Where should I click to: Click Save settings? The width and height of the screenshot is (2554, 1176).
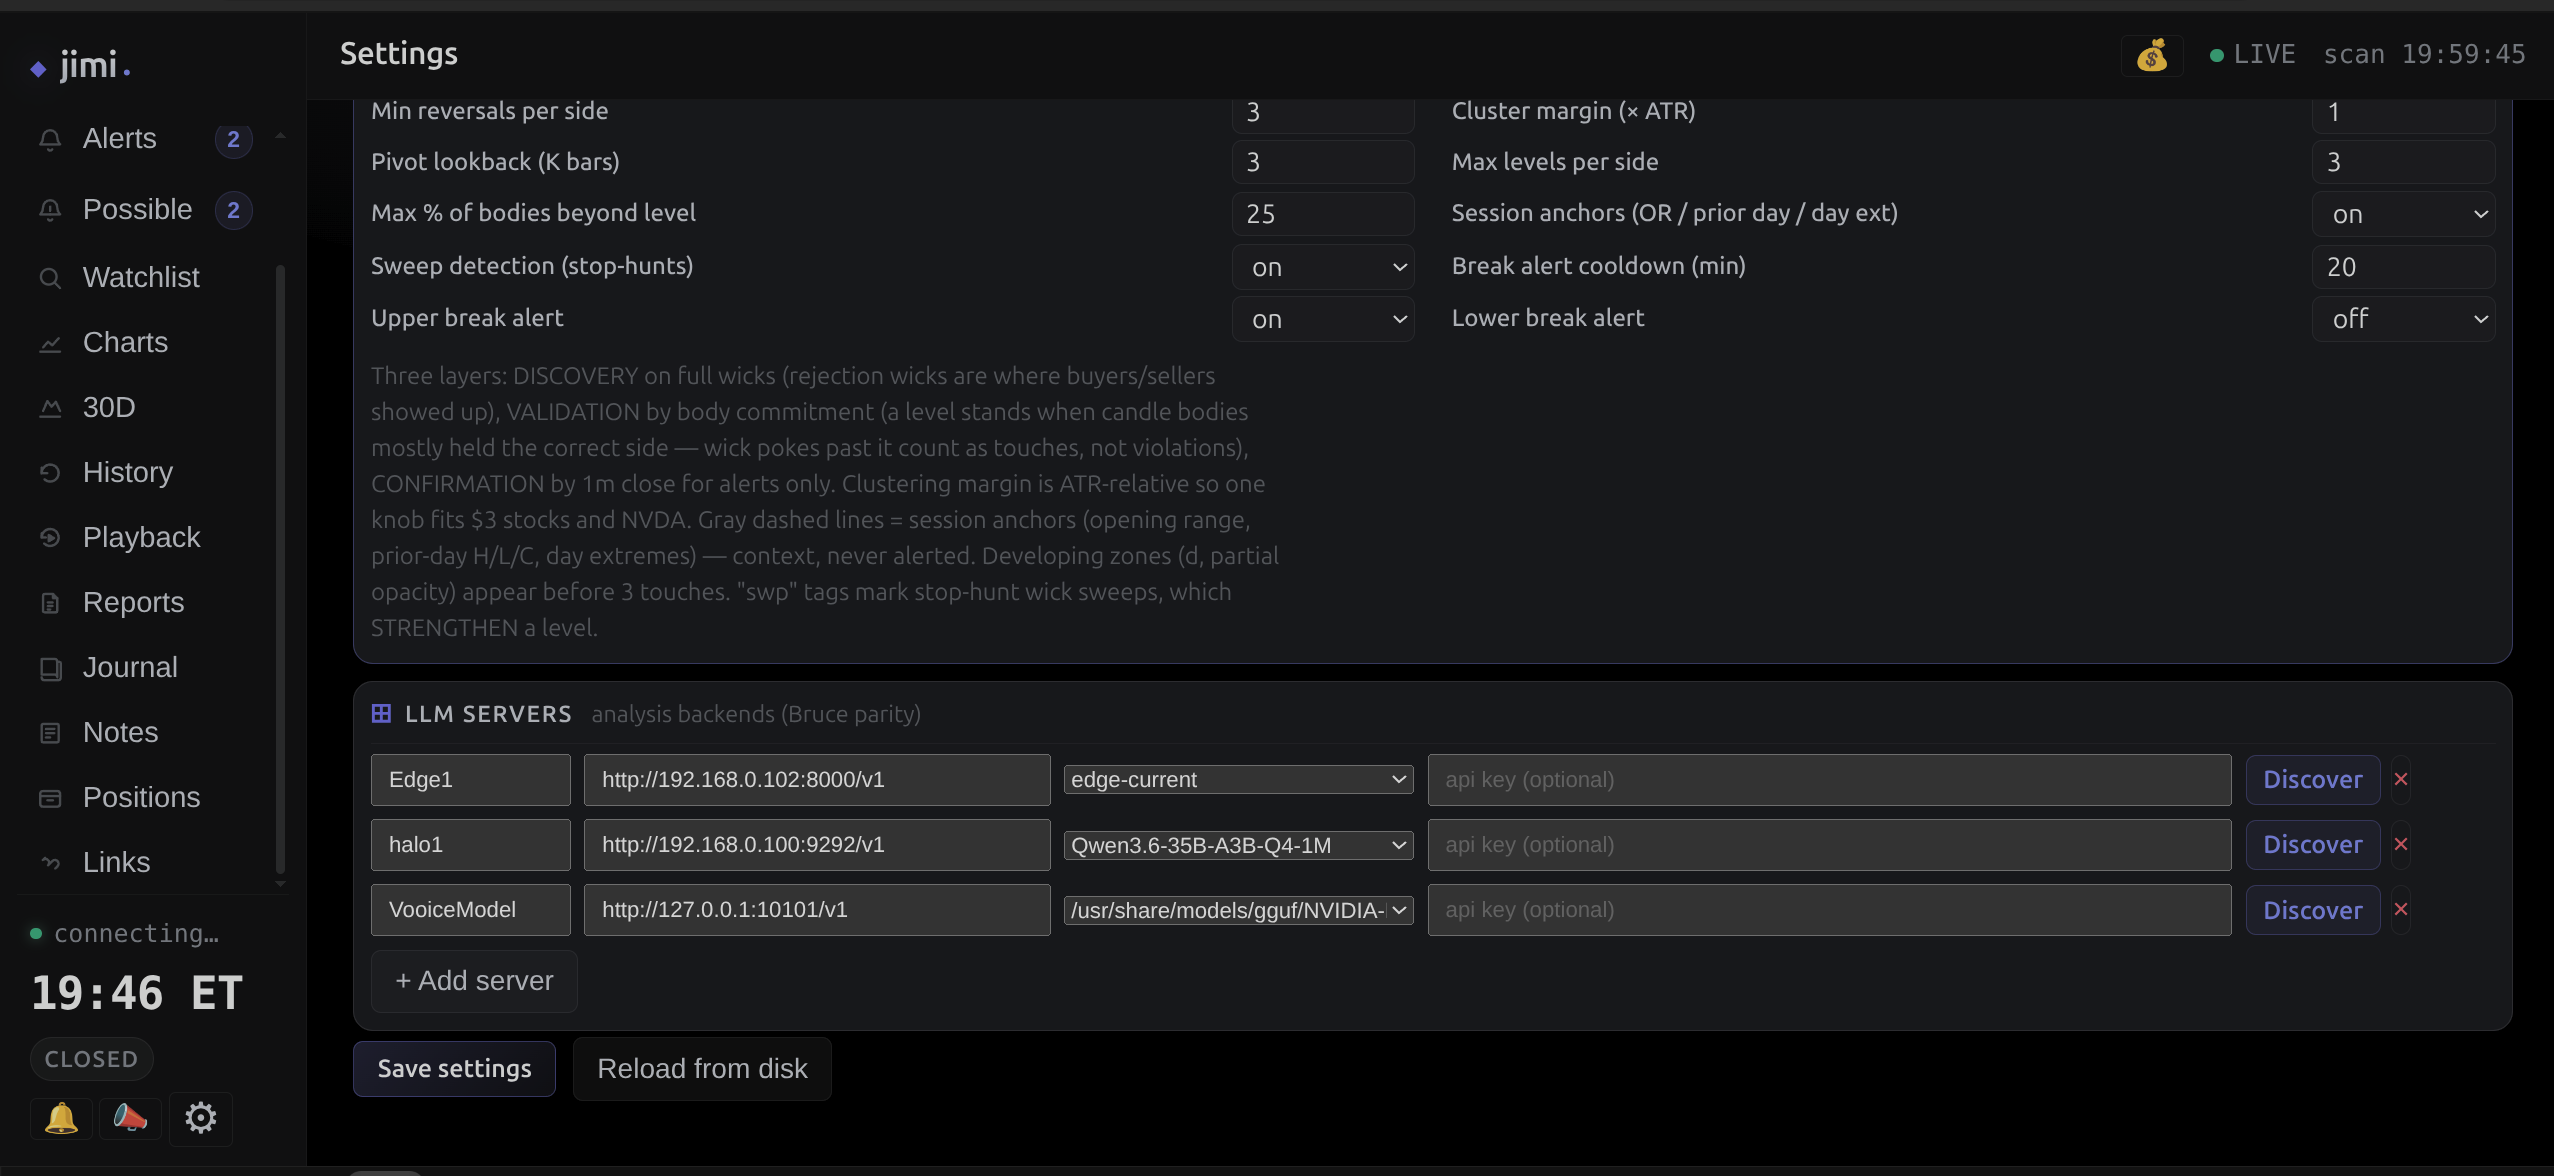pos(454,1069)
